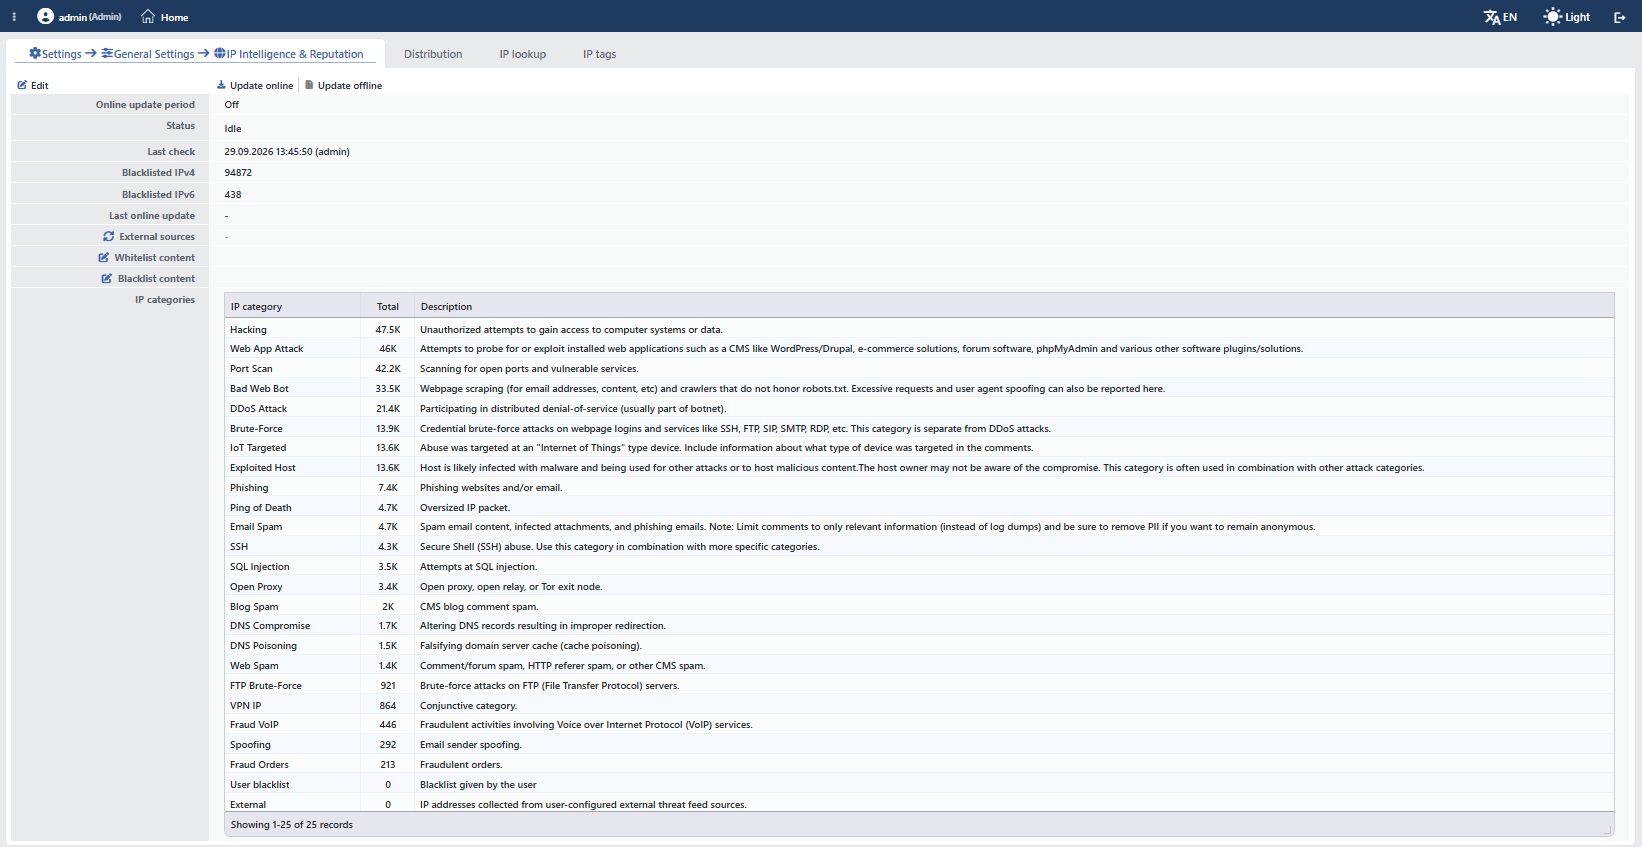The image size is (1642, 847).
Task: Select the Spoofing category row
Action: pos(919,745)
